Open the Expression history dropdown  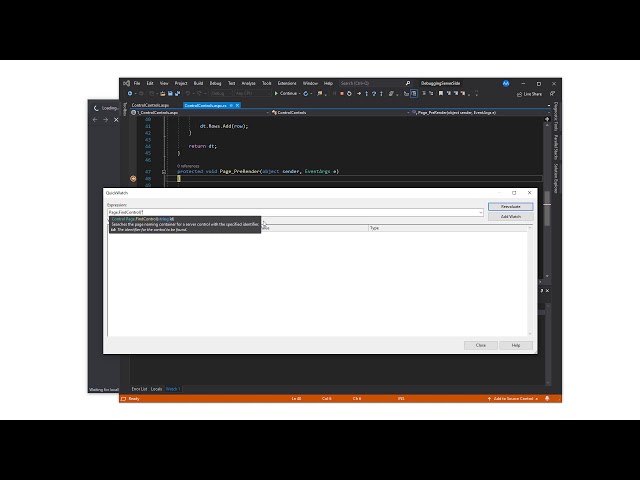pos(481,212)
